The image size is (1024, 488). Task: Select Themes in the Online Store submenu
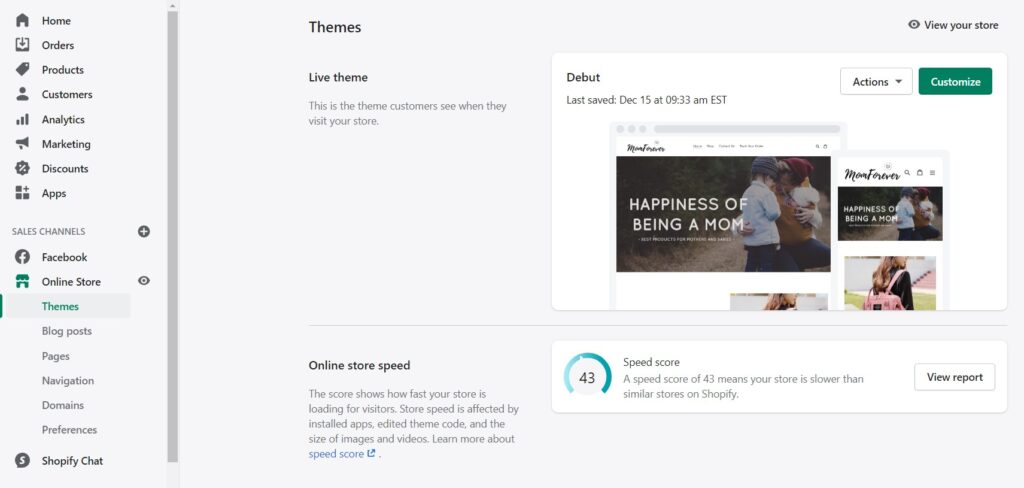pos(60,306)
